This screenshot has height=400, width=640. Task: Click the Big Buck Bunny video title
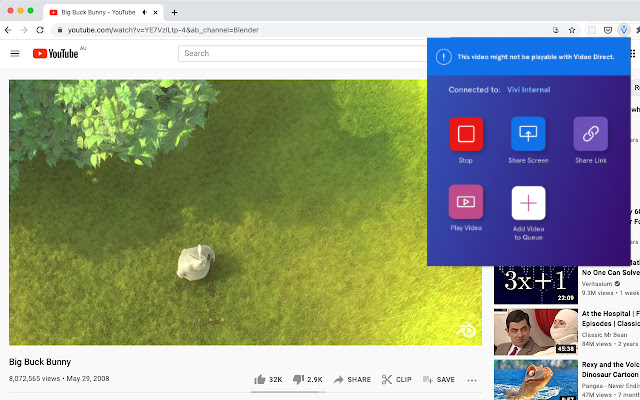point(40,362)
